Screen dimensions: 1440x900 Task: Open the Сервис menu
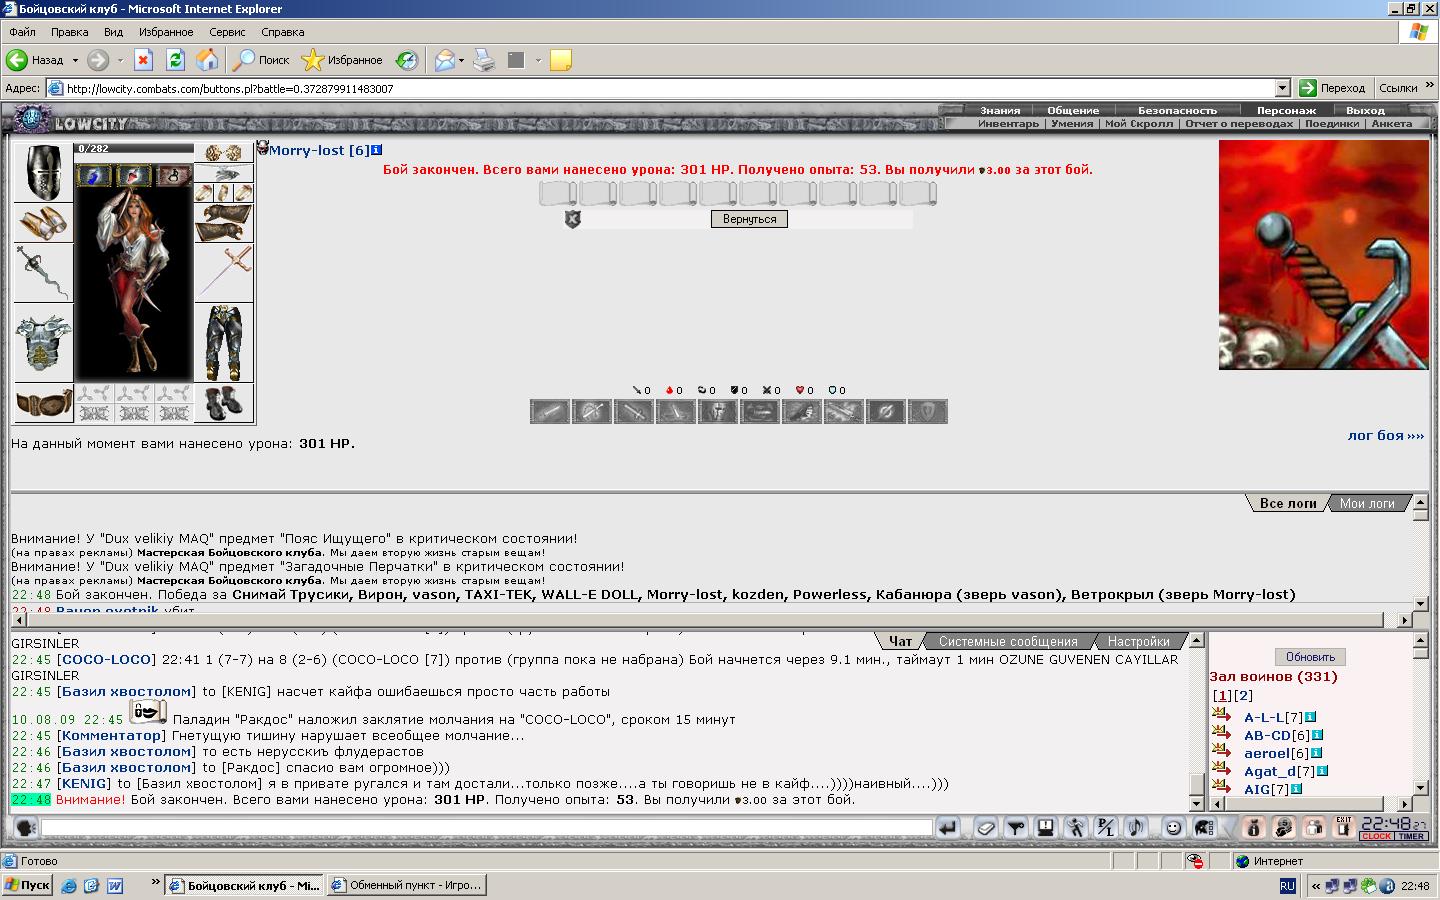[227, 32]
